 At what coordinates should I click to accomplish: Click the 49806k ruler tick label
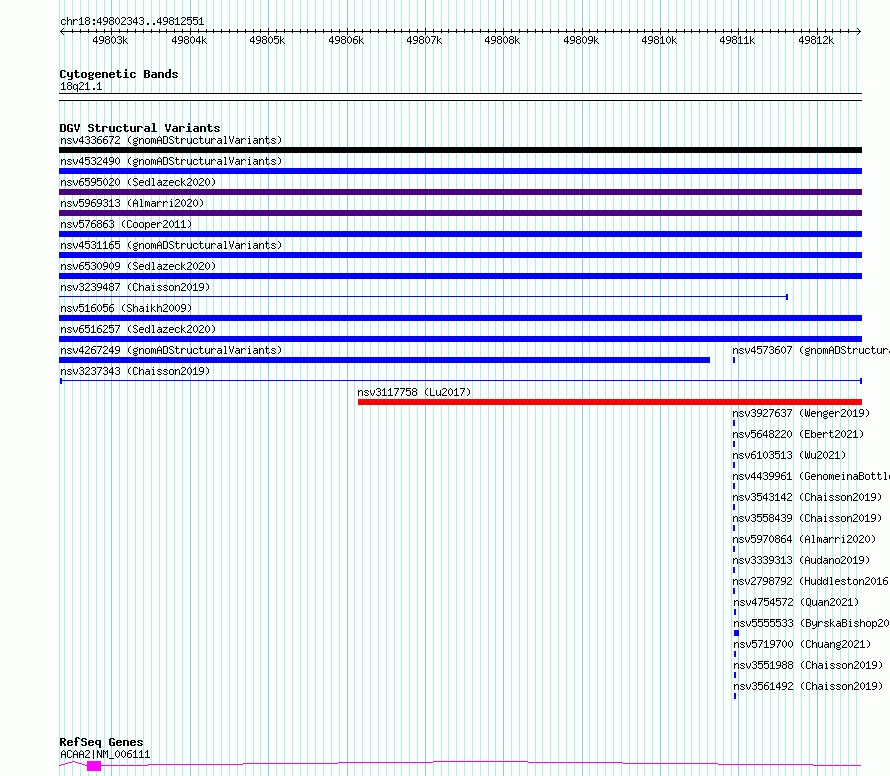coord(346,40)
